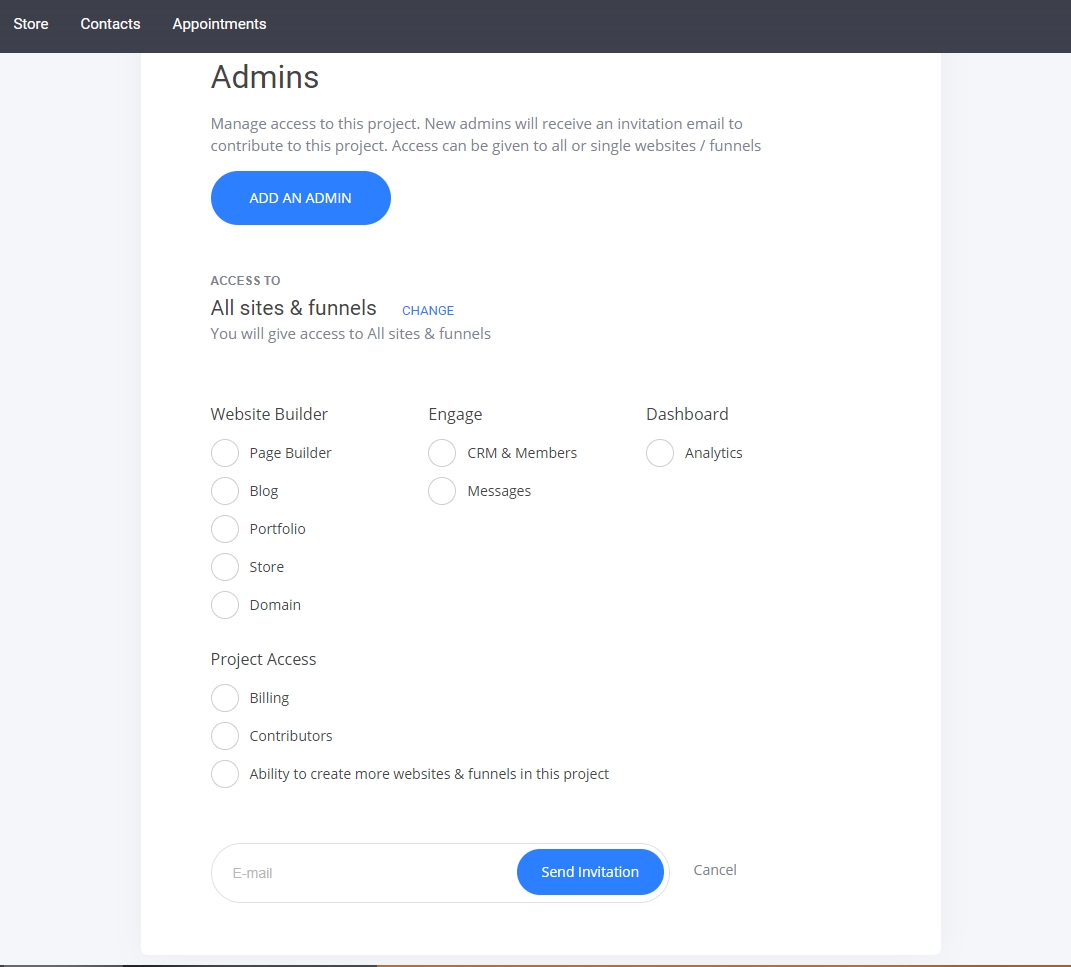Viewport: 1071px width, 967px height.
Task: Enable Page Builder permission checkbox
Action: click(x=225, y=453)
